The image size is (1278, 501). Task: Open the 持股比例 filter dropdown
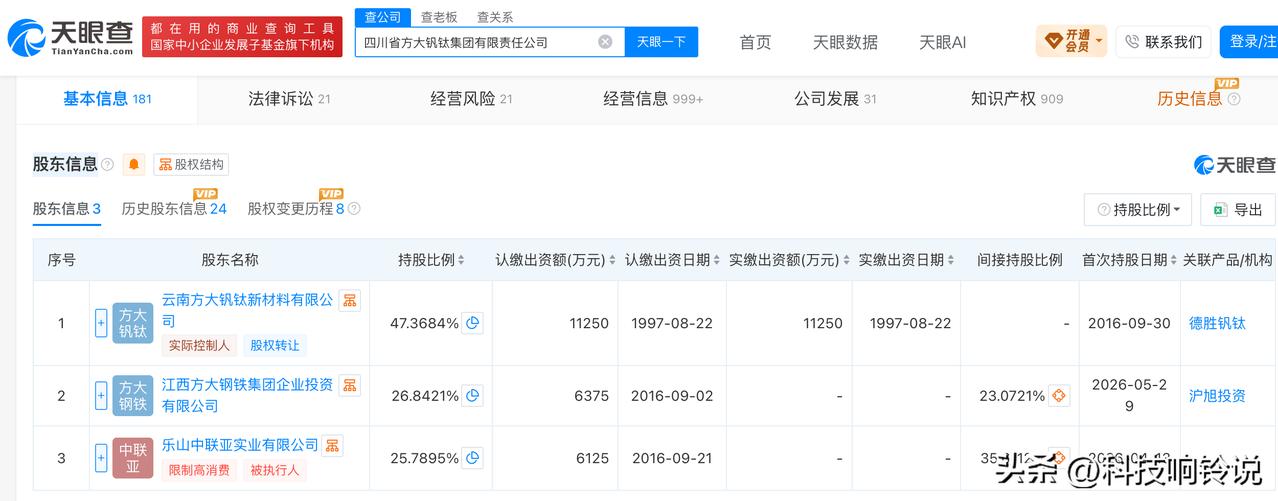point(1138,210)
